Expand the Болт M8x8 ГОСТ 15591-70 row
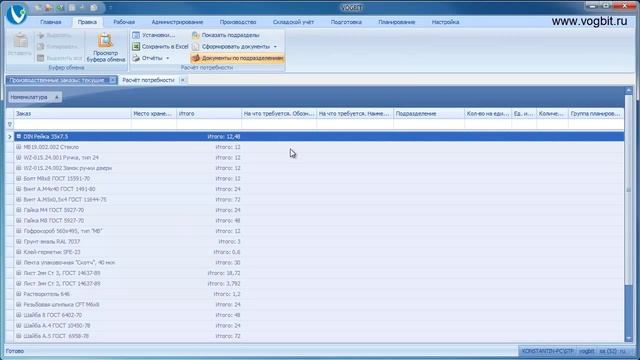This screenshot has height=360, width=640. [x=19, y=178]
